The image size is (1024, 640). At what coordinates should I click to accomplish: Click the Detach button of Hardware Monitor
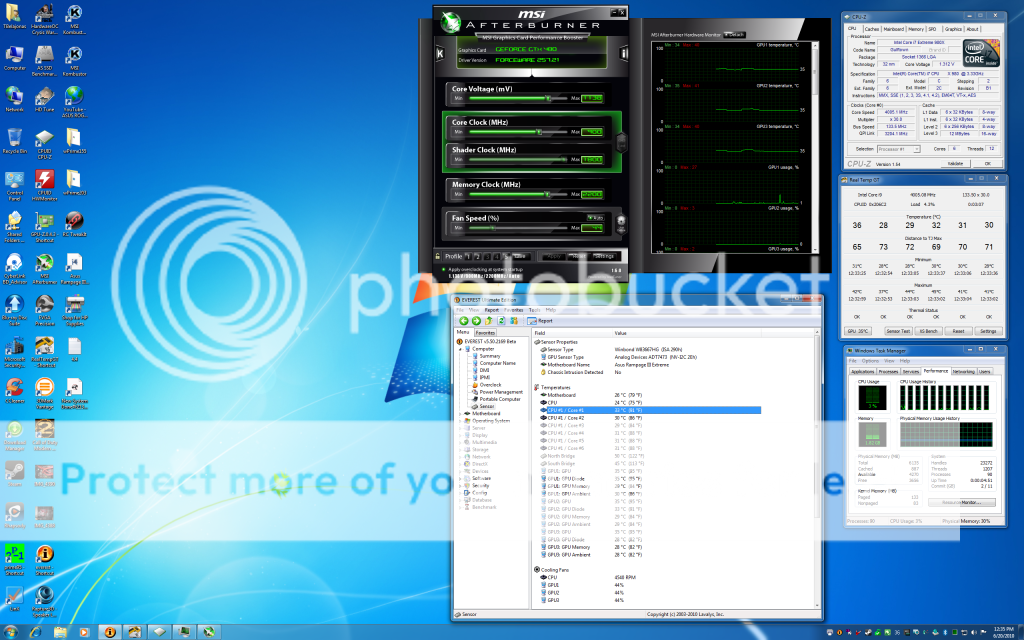point(735,35)
